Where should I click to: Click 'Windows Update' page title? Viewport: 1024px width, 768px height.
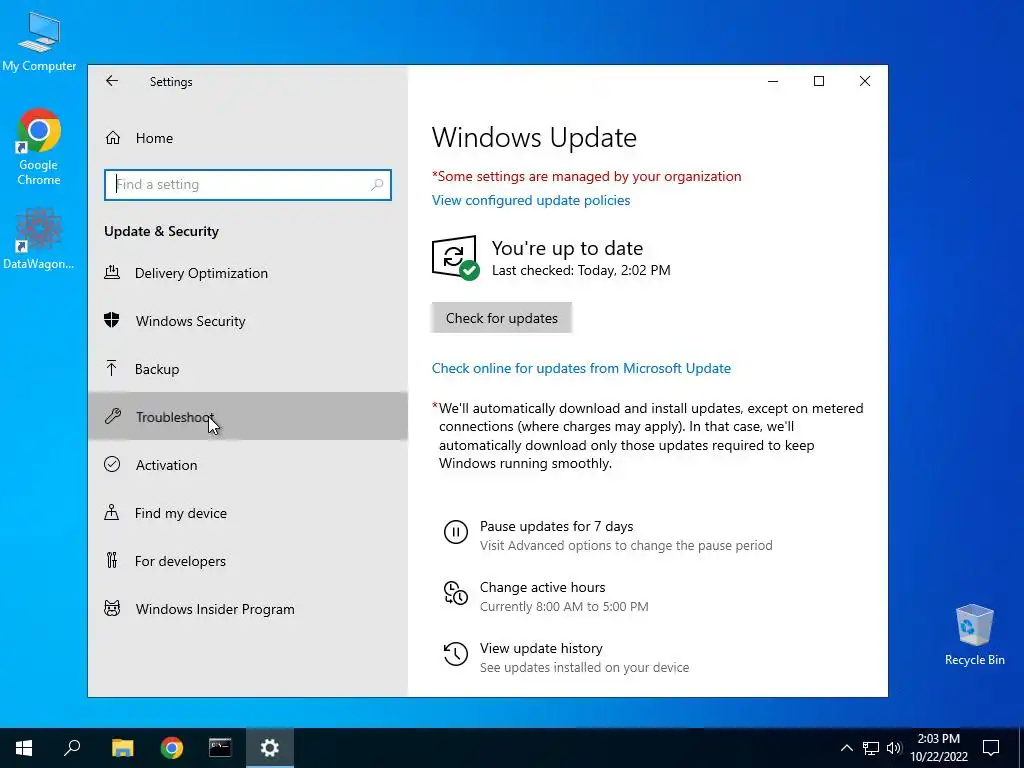pos(534,137)
